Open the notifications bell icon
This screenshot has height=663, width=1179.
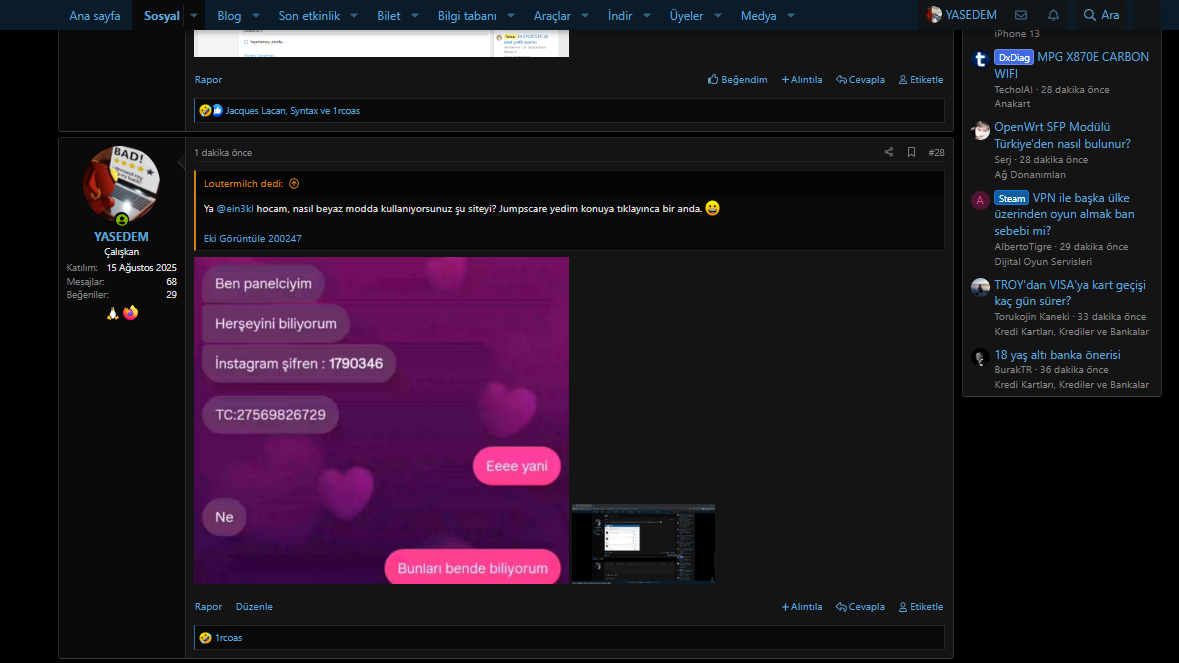tap(1053, 15)
